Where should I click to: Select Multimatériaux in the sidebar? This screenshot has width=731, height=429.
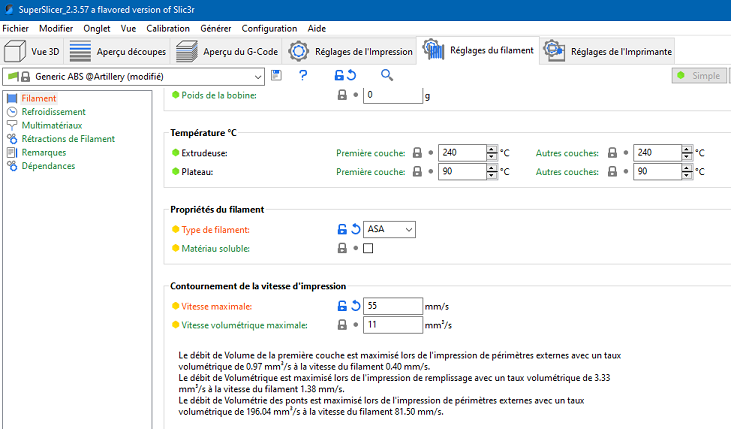(52, 125)
